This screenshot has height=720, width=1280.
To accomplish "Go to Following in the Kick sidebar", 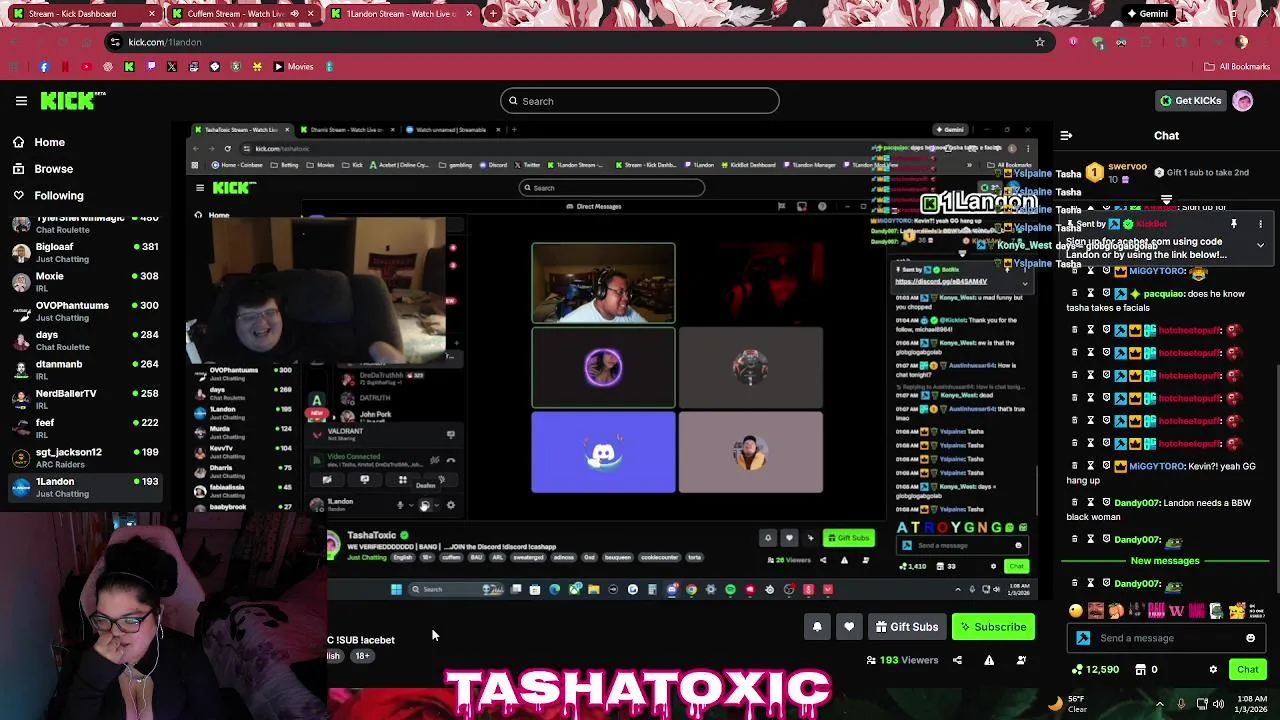I will 49,195.
